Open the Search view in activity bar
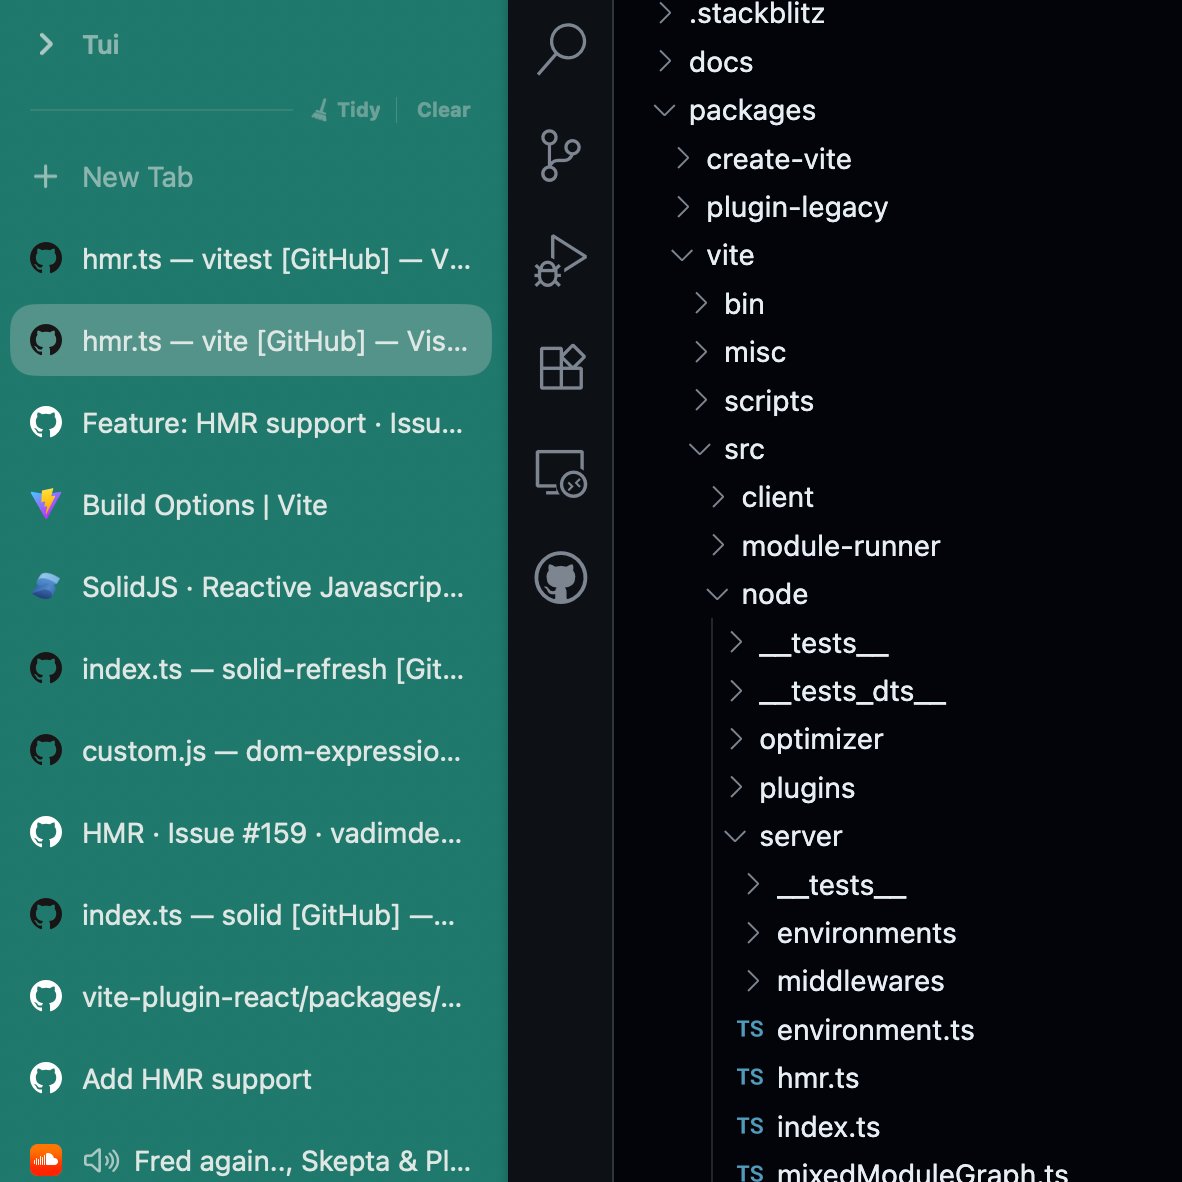1182x1182 pixels. pyautogui.click(x=561, y=50)
